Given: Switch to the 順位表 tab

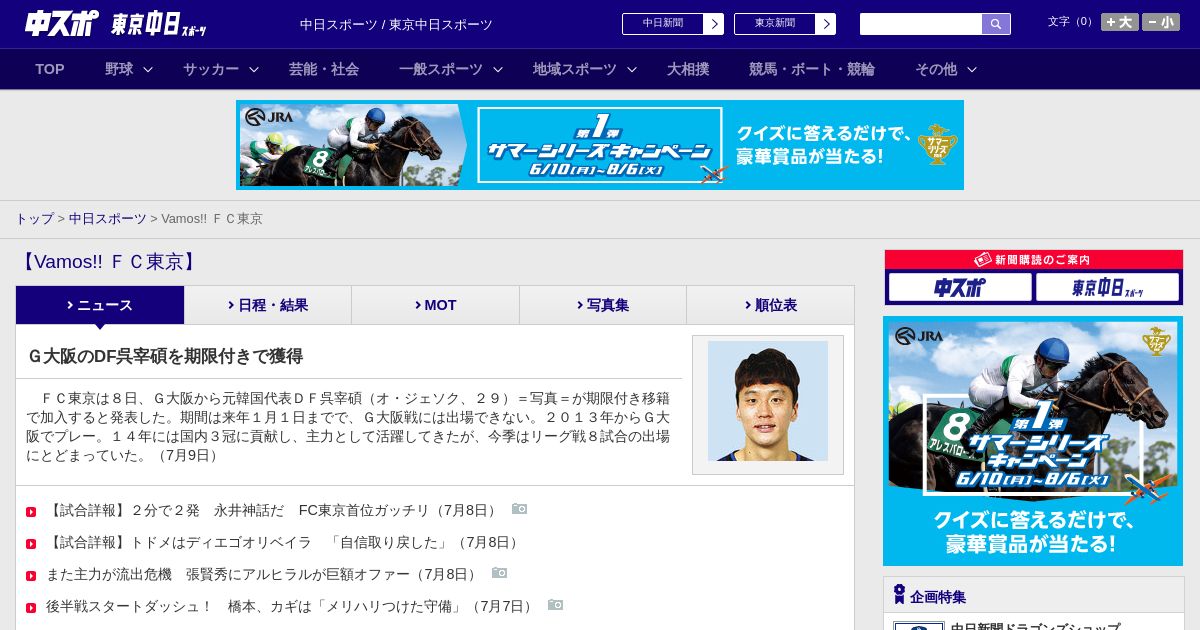Looking at the screenshot, I should (770, 305).
